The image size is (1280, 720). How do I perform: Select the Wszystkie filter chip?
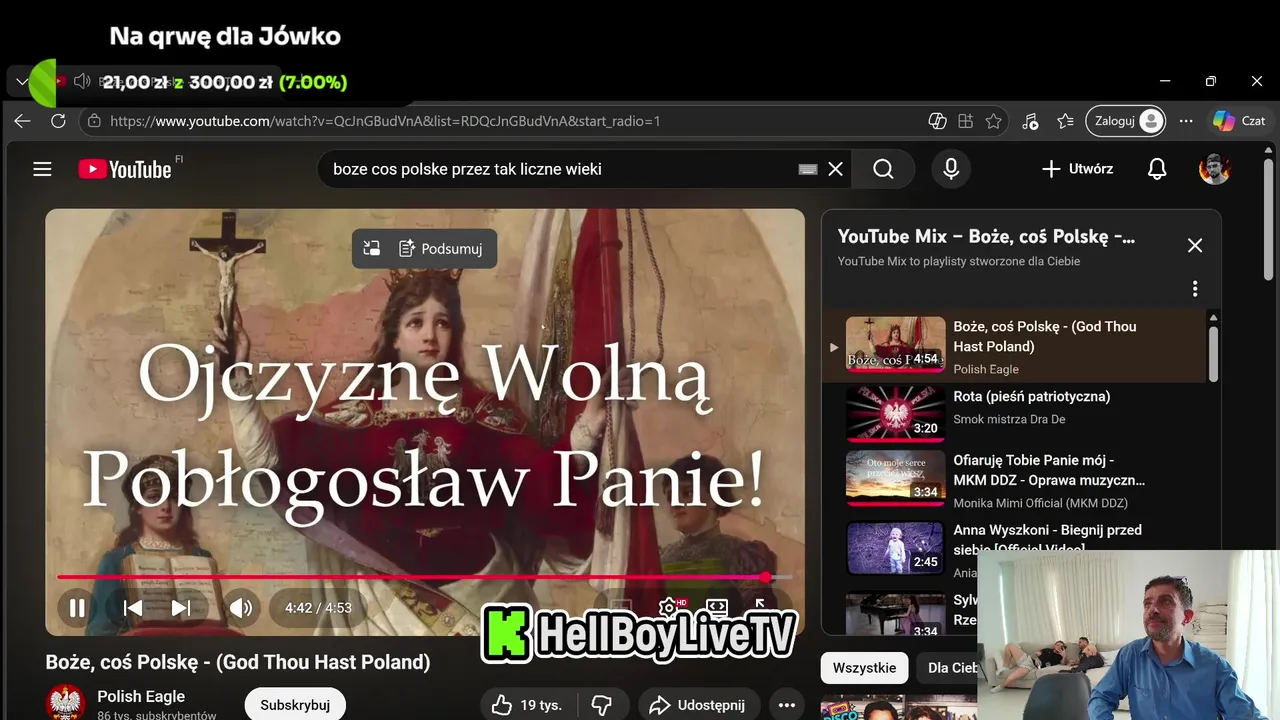point(864,667)
